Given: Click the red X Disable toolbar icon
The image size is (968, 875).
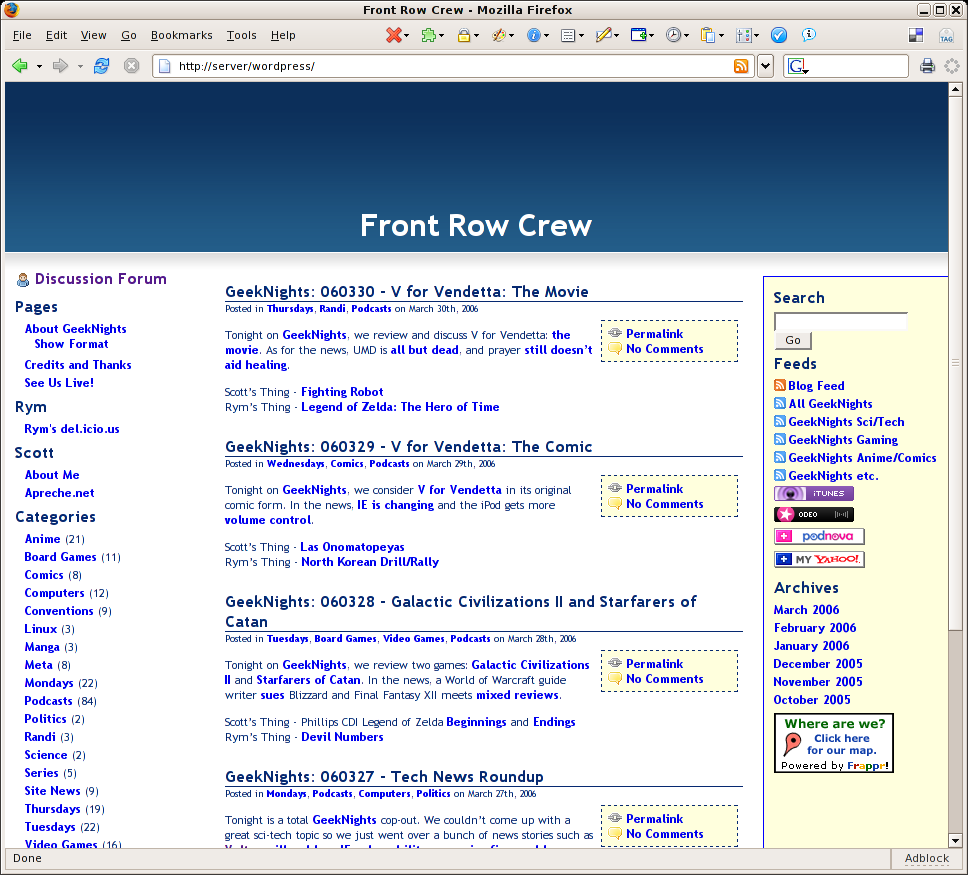Looking at the screenshot, I should click(x=393, y=35).
